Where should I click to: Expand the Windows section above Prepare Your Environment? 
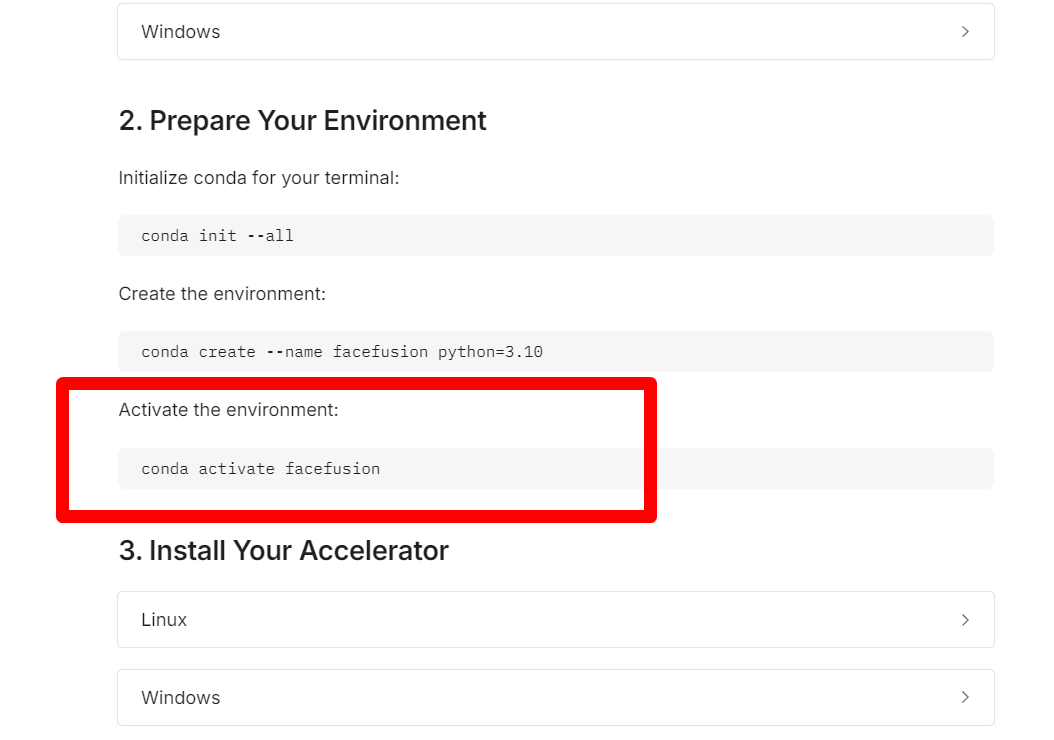coord(555,32)
